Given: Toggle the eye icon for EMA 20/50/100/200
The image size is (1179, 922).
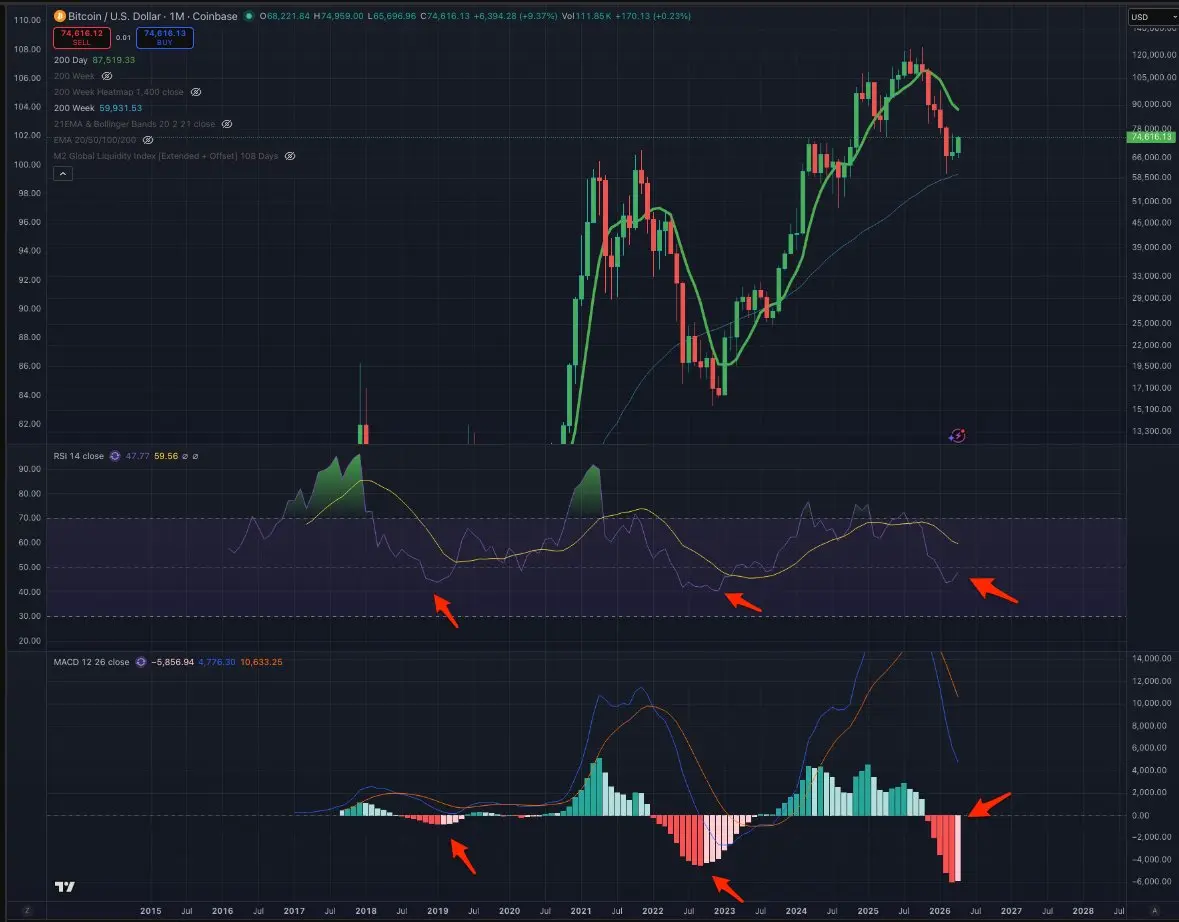Looking at the screenshot, I should 148,140.
